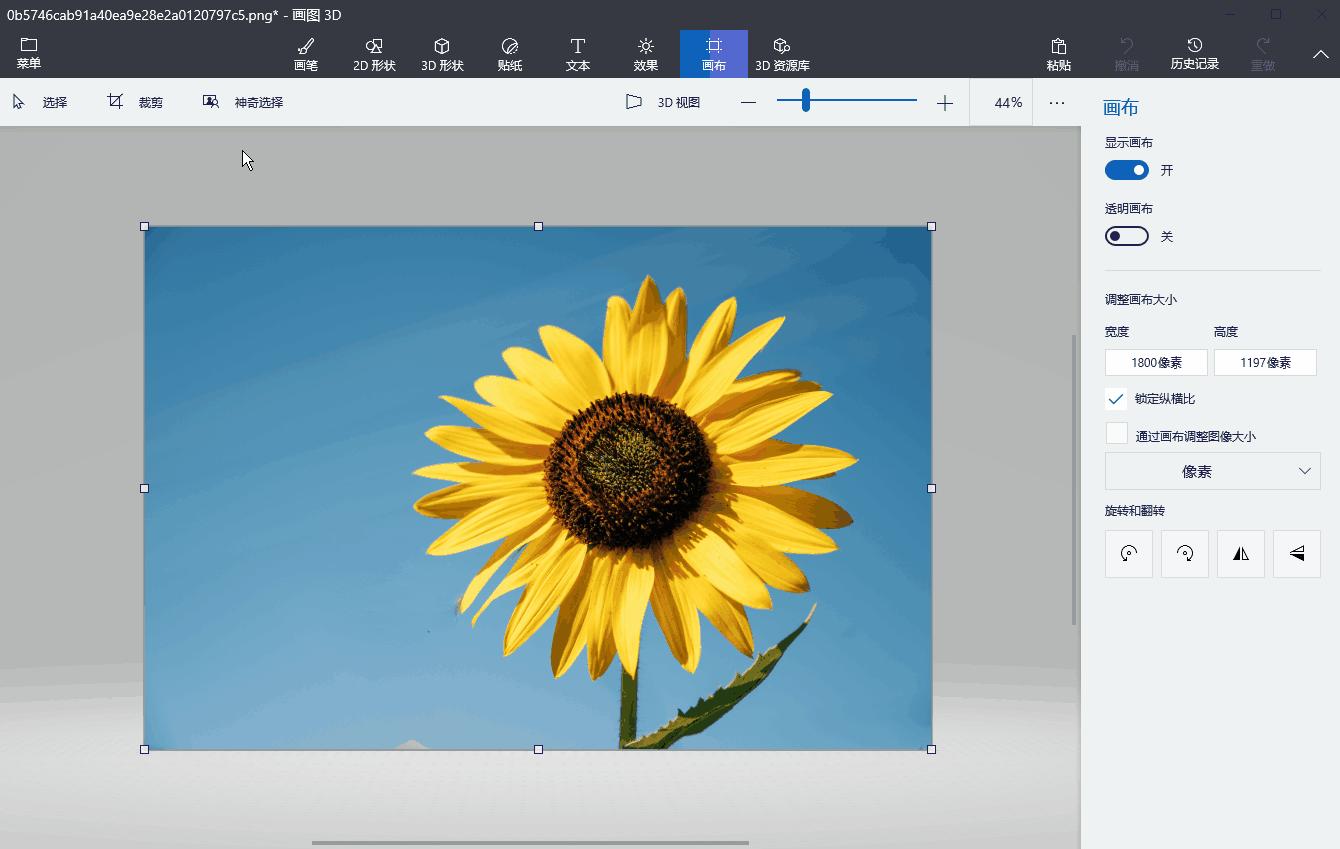Click the 撤消 undo button
Screen dimensions: 1340x849
1127,54
